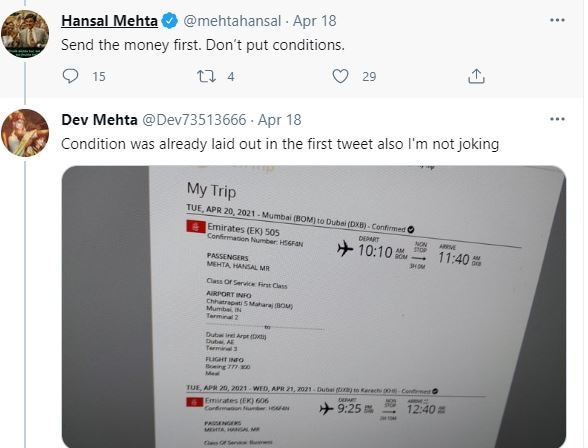Retweet Hansal Mehta's tweet

tap(206, 76)
